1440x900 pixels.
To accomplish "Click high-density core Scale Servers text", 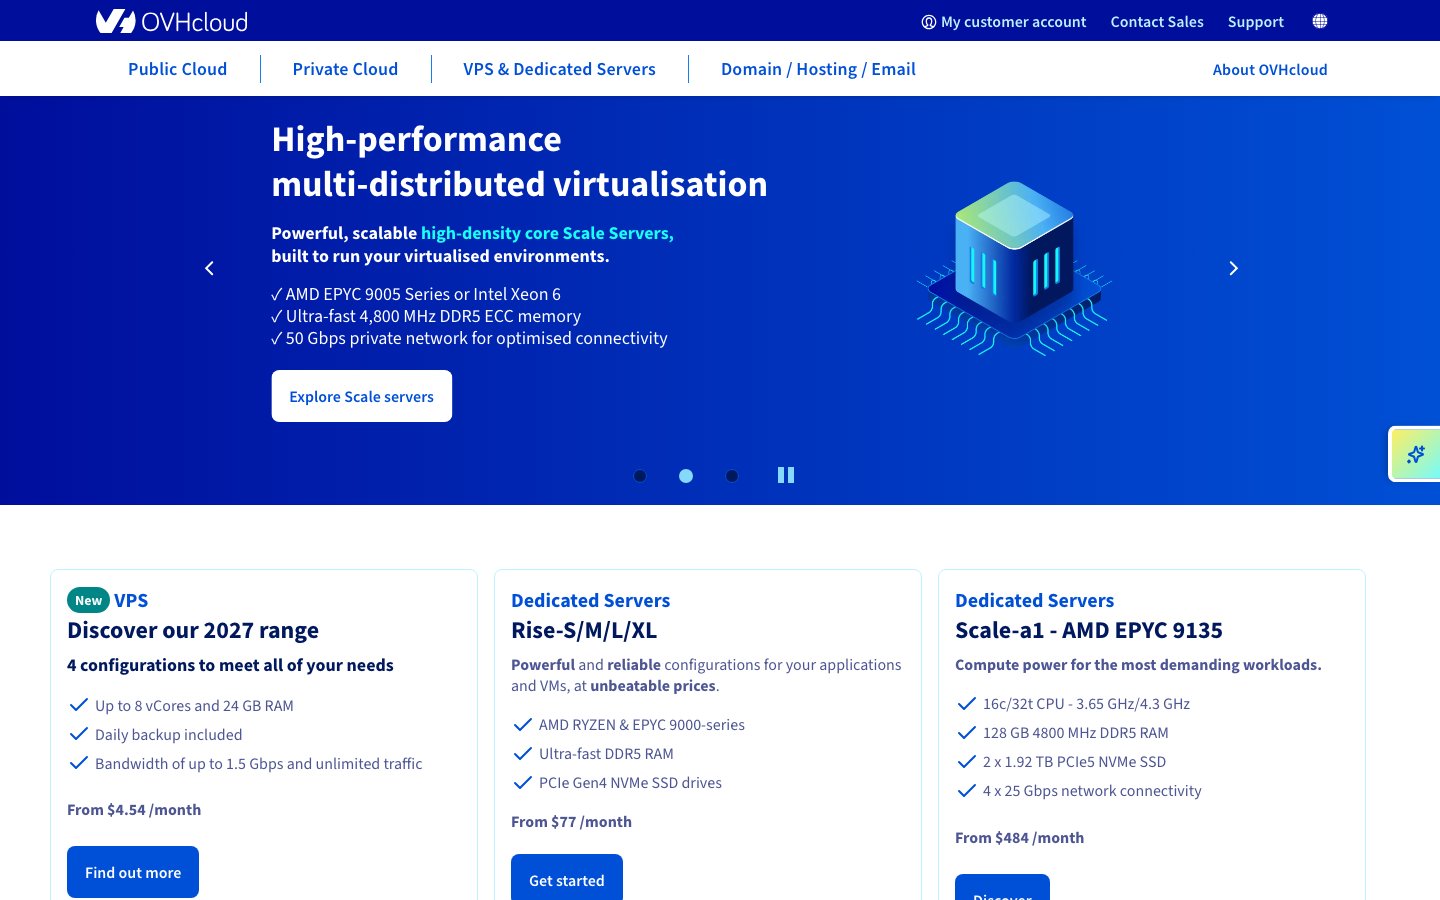I will point(547,233).
